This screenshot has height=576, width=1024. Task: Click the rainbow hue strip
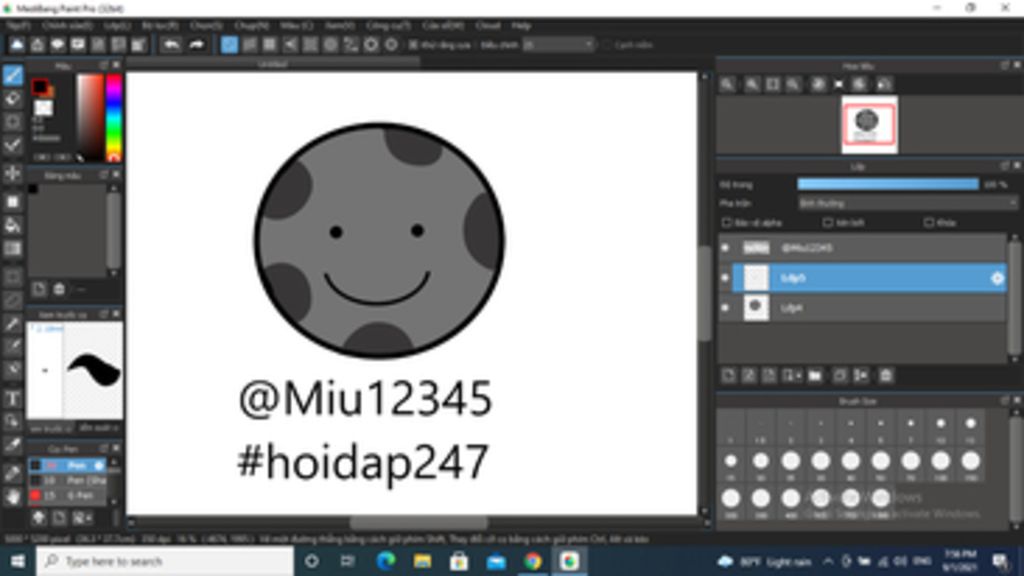(x=114, y=118)
